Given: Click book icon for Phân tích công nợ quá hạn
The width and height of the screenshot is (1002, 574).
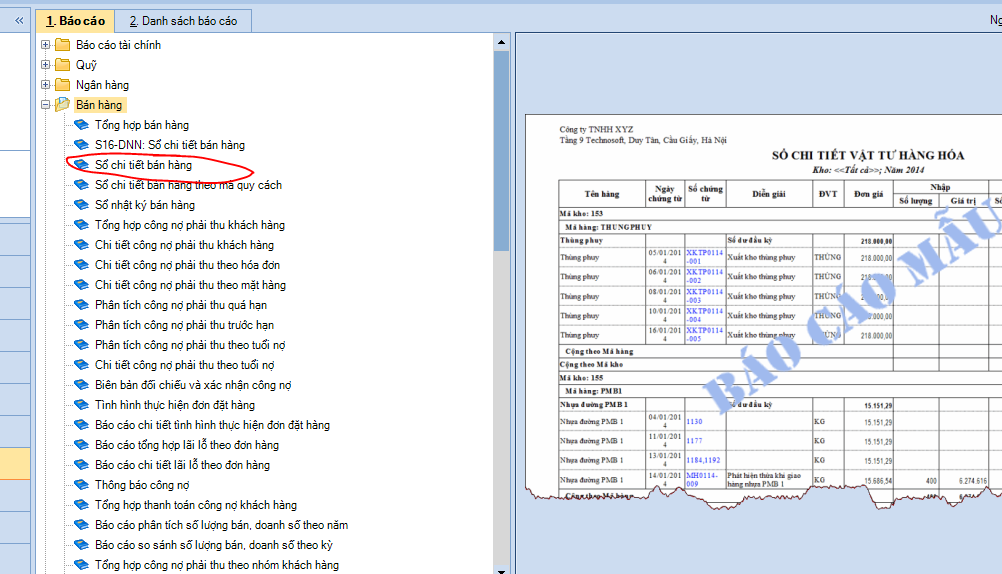Looking at the screenshot, I should coord(81,305).
